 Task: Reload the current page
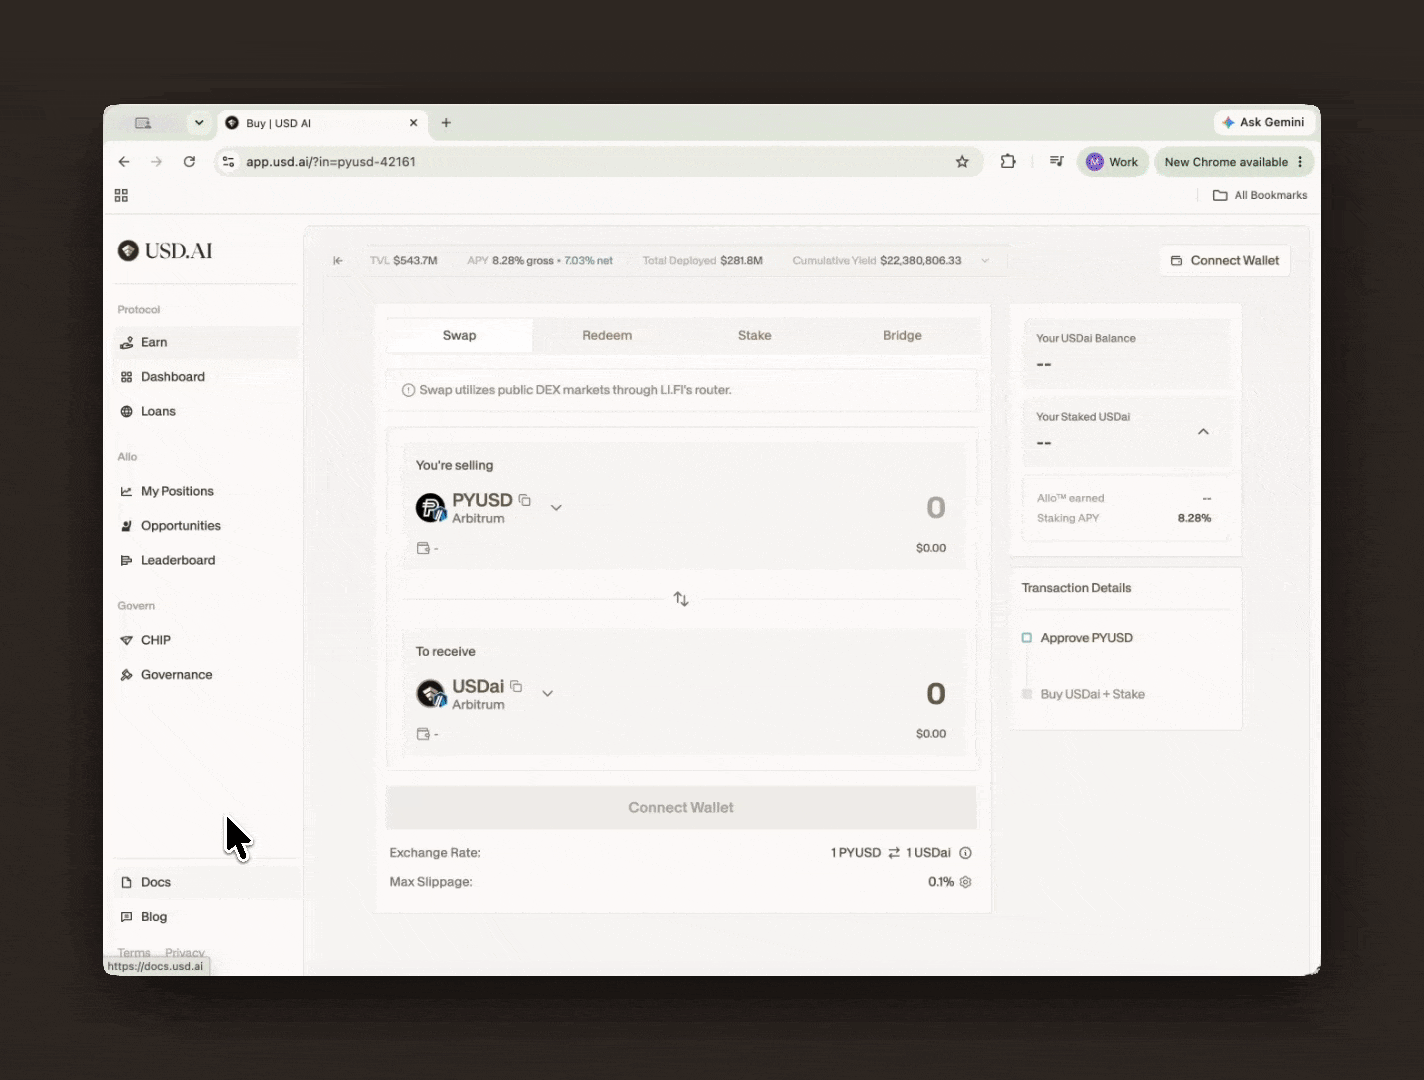pos(189,162)
